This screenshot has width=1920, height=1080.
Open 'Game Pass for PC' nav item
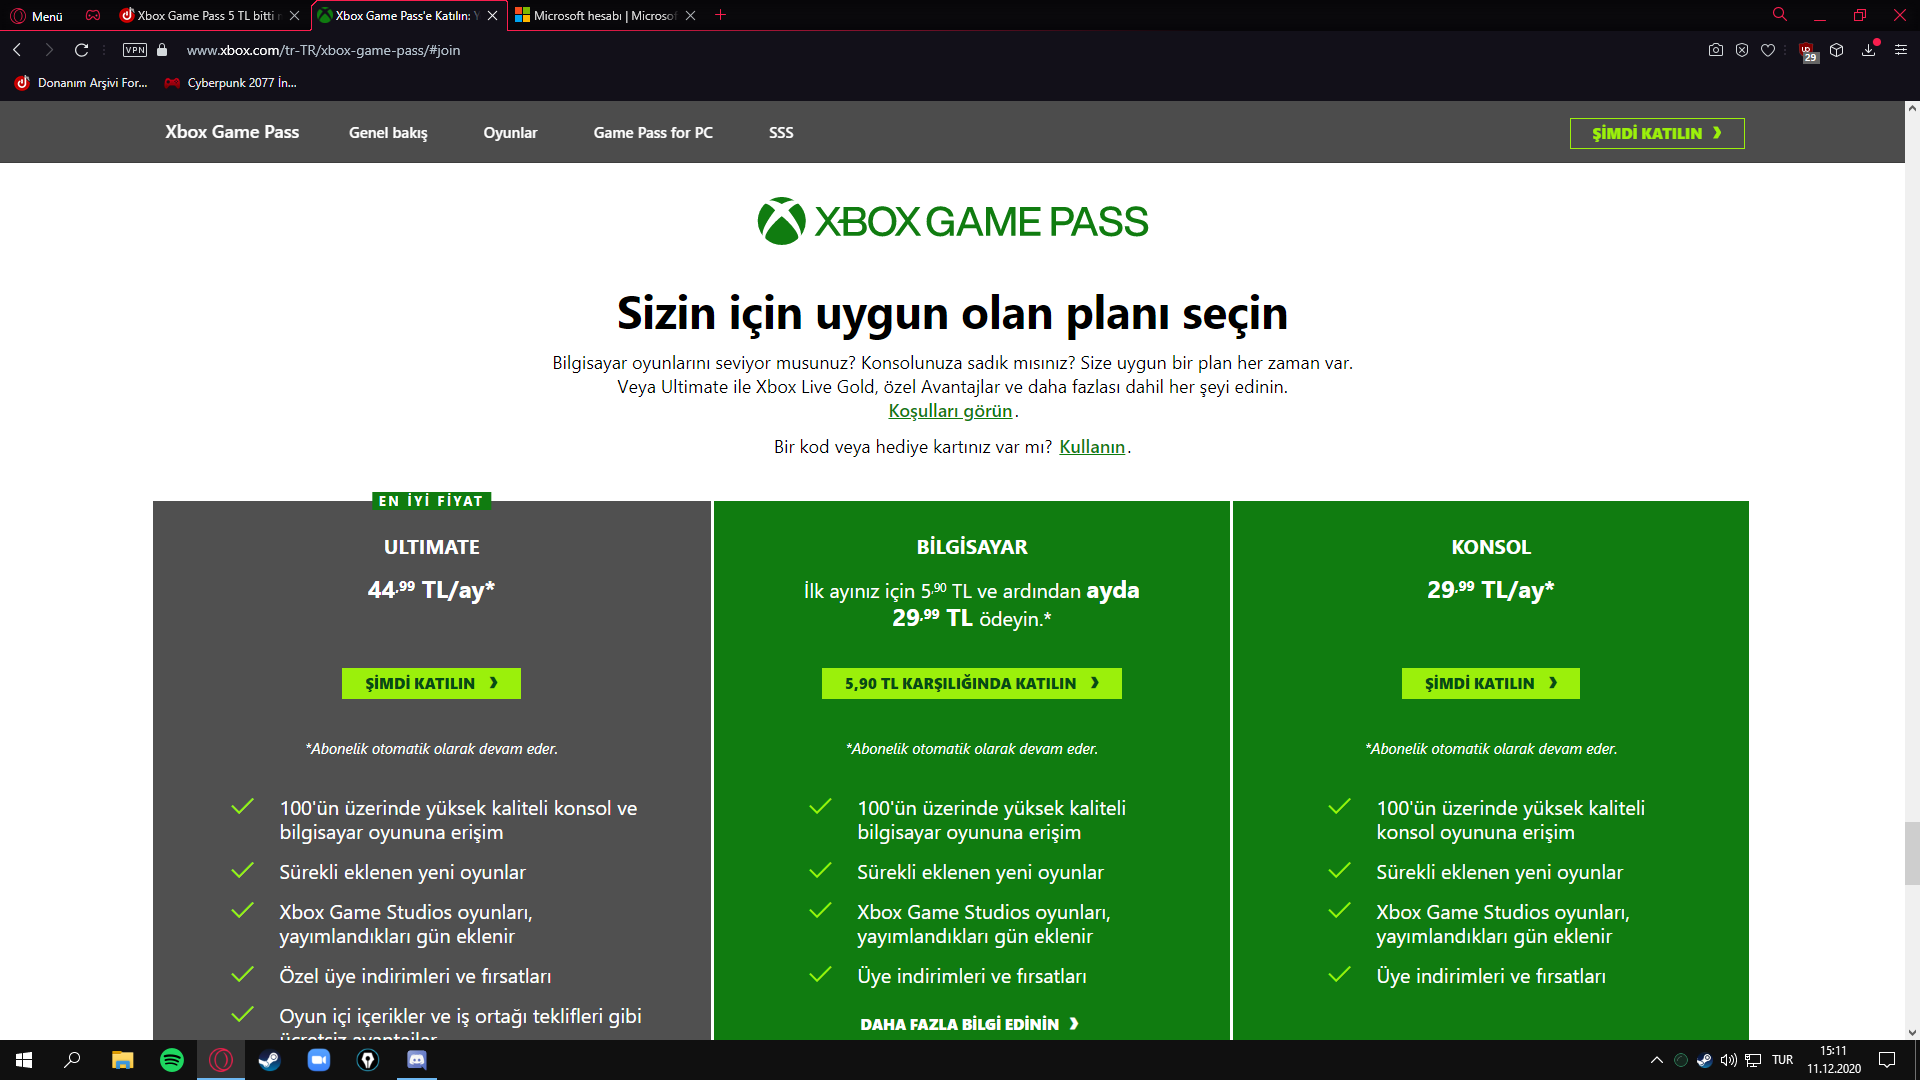pyautogui.click(x=653, y=133)
